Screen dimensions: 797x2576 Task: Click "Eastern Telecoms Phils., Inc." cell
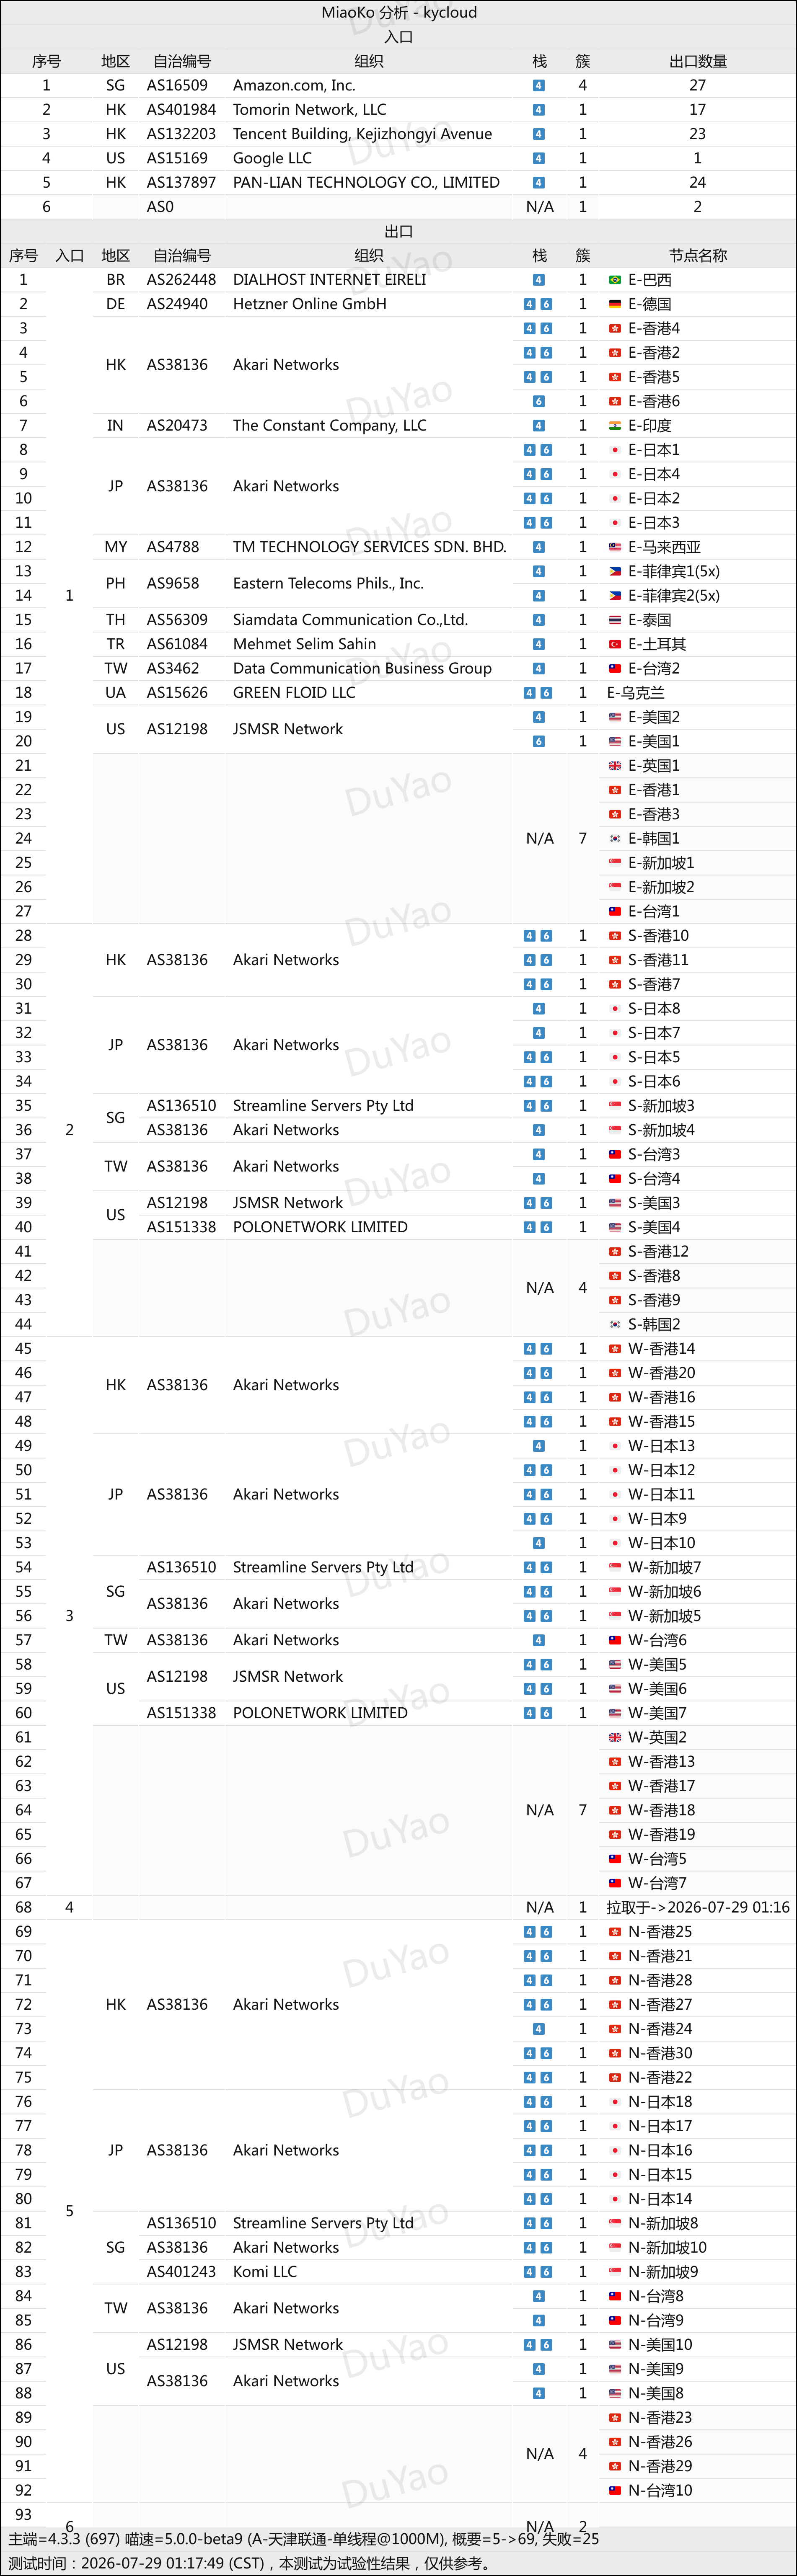(328, 583)
